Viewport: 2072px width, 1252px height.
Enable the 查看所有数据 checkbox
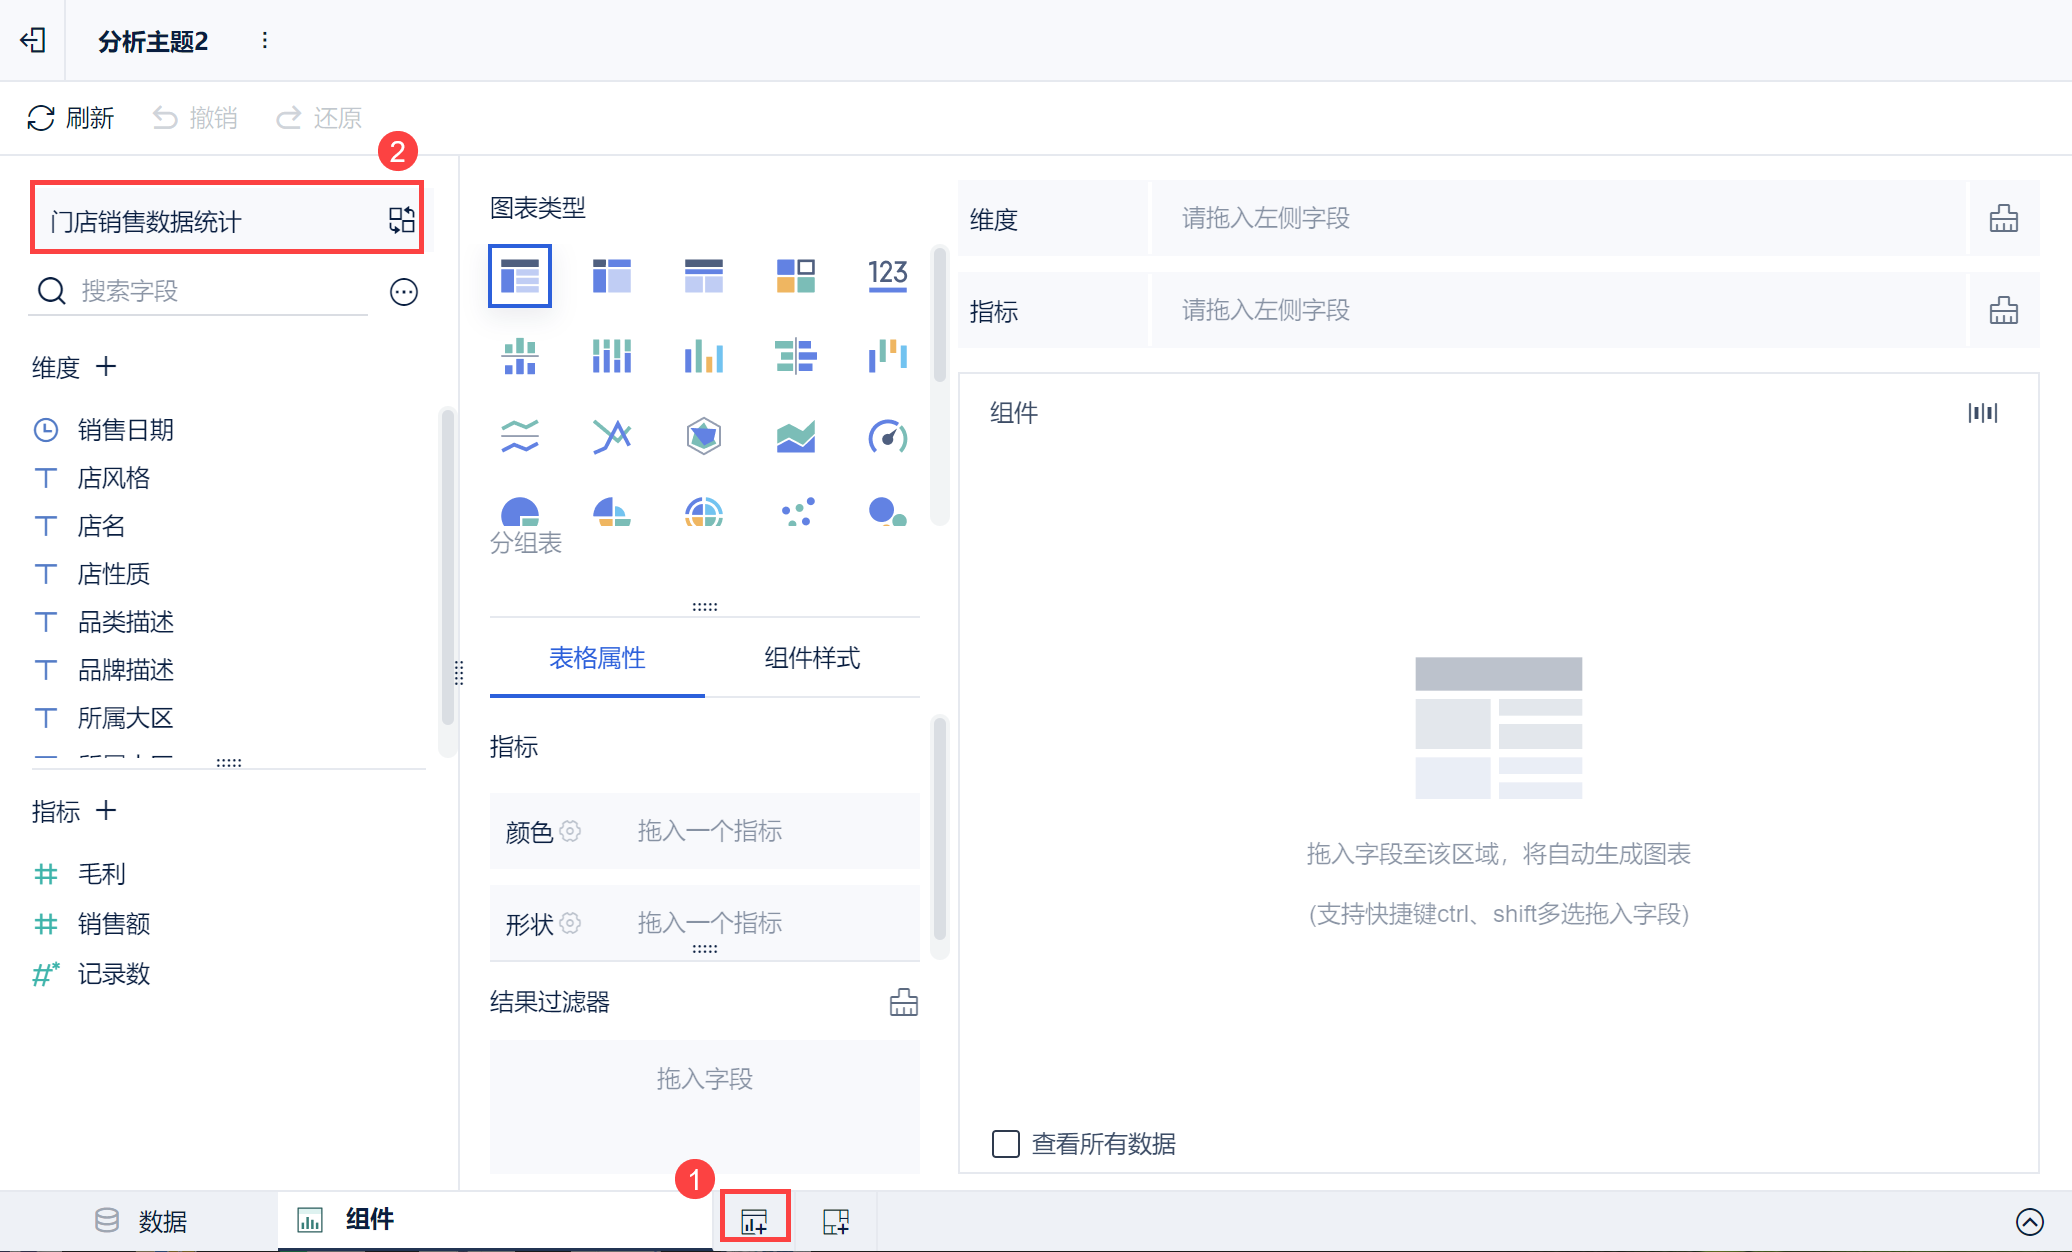pos(1005,1143)
